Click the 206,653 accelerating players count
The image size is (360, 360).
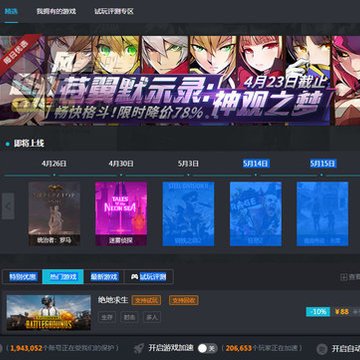coord(239,348)
